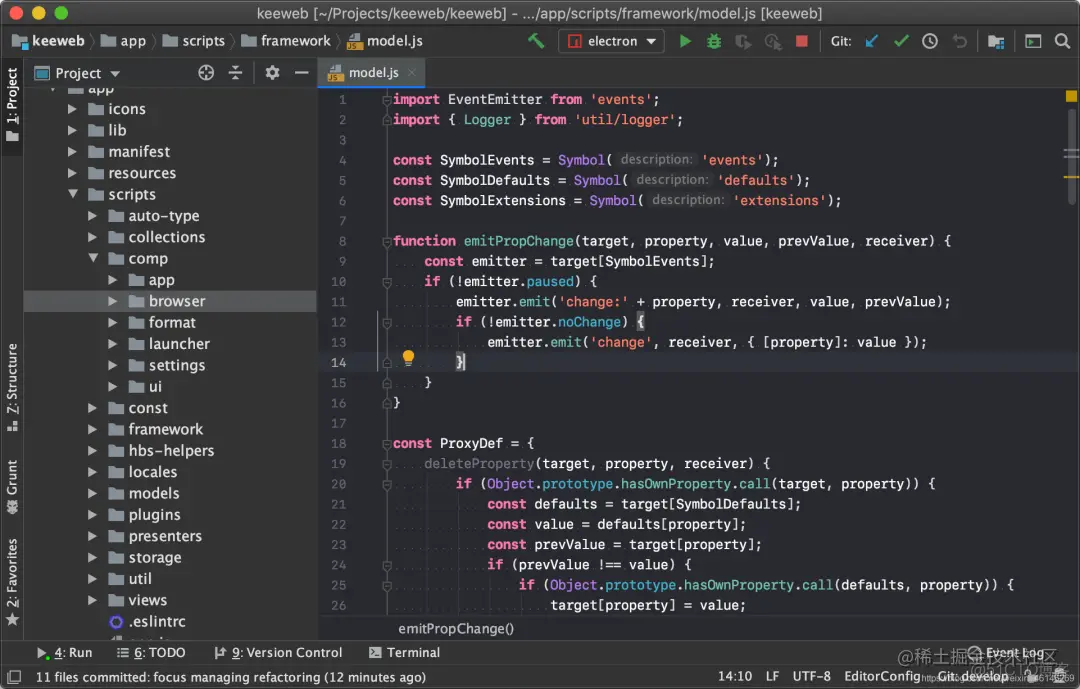The image size is (1080, 689).
Task: Open the 4: Run tool window
Action: coord(64,652)
